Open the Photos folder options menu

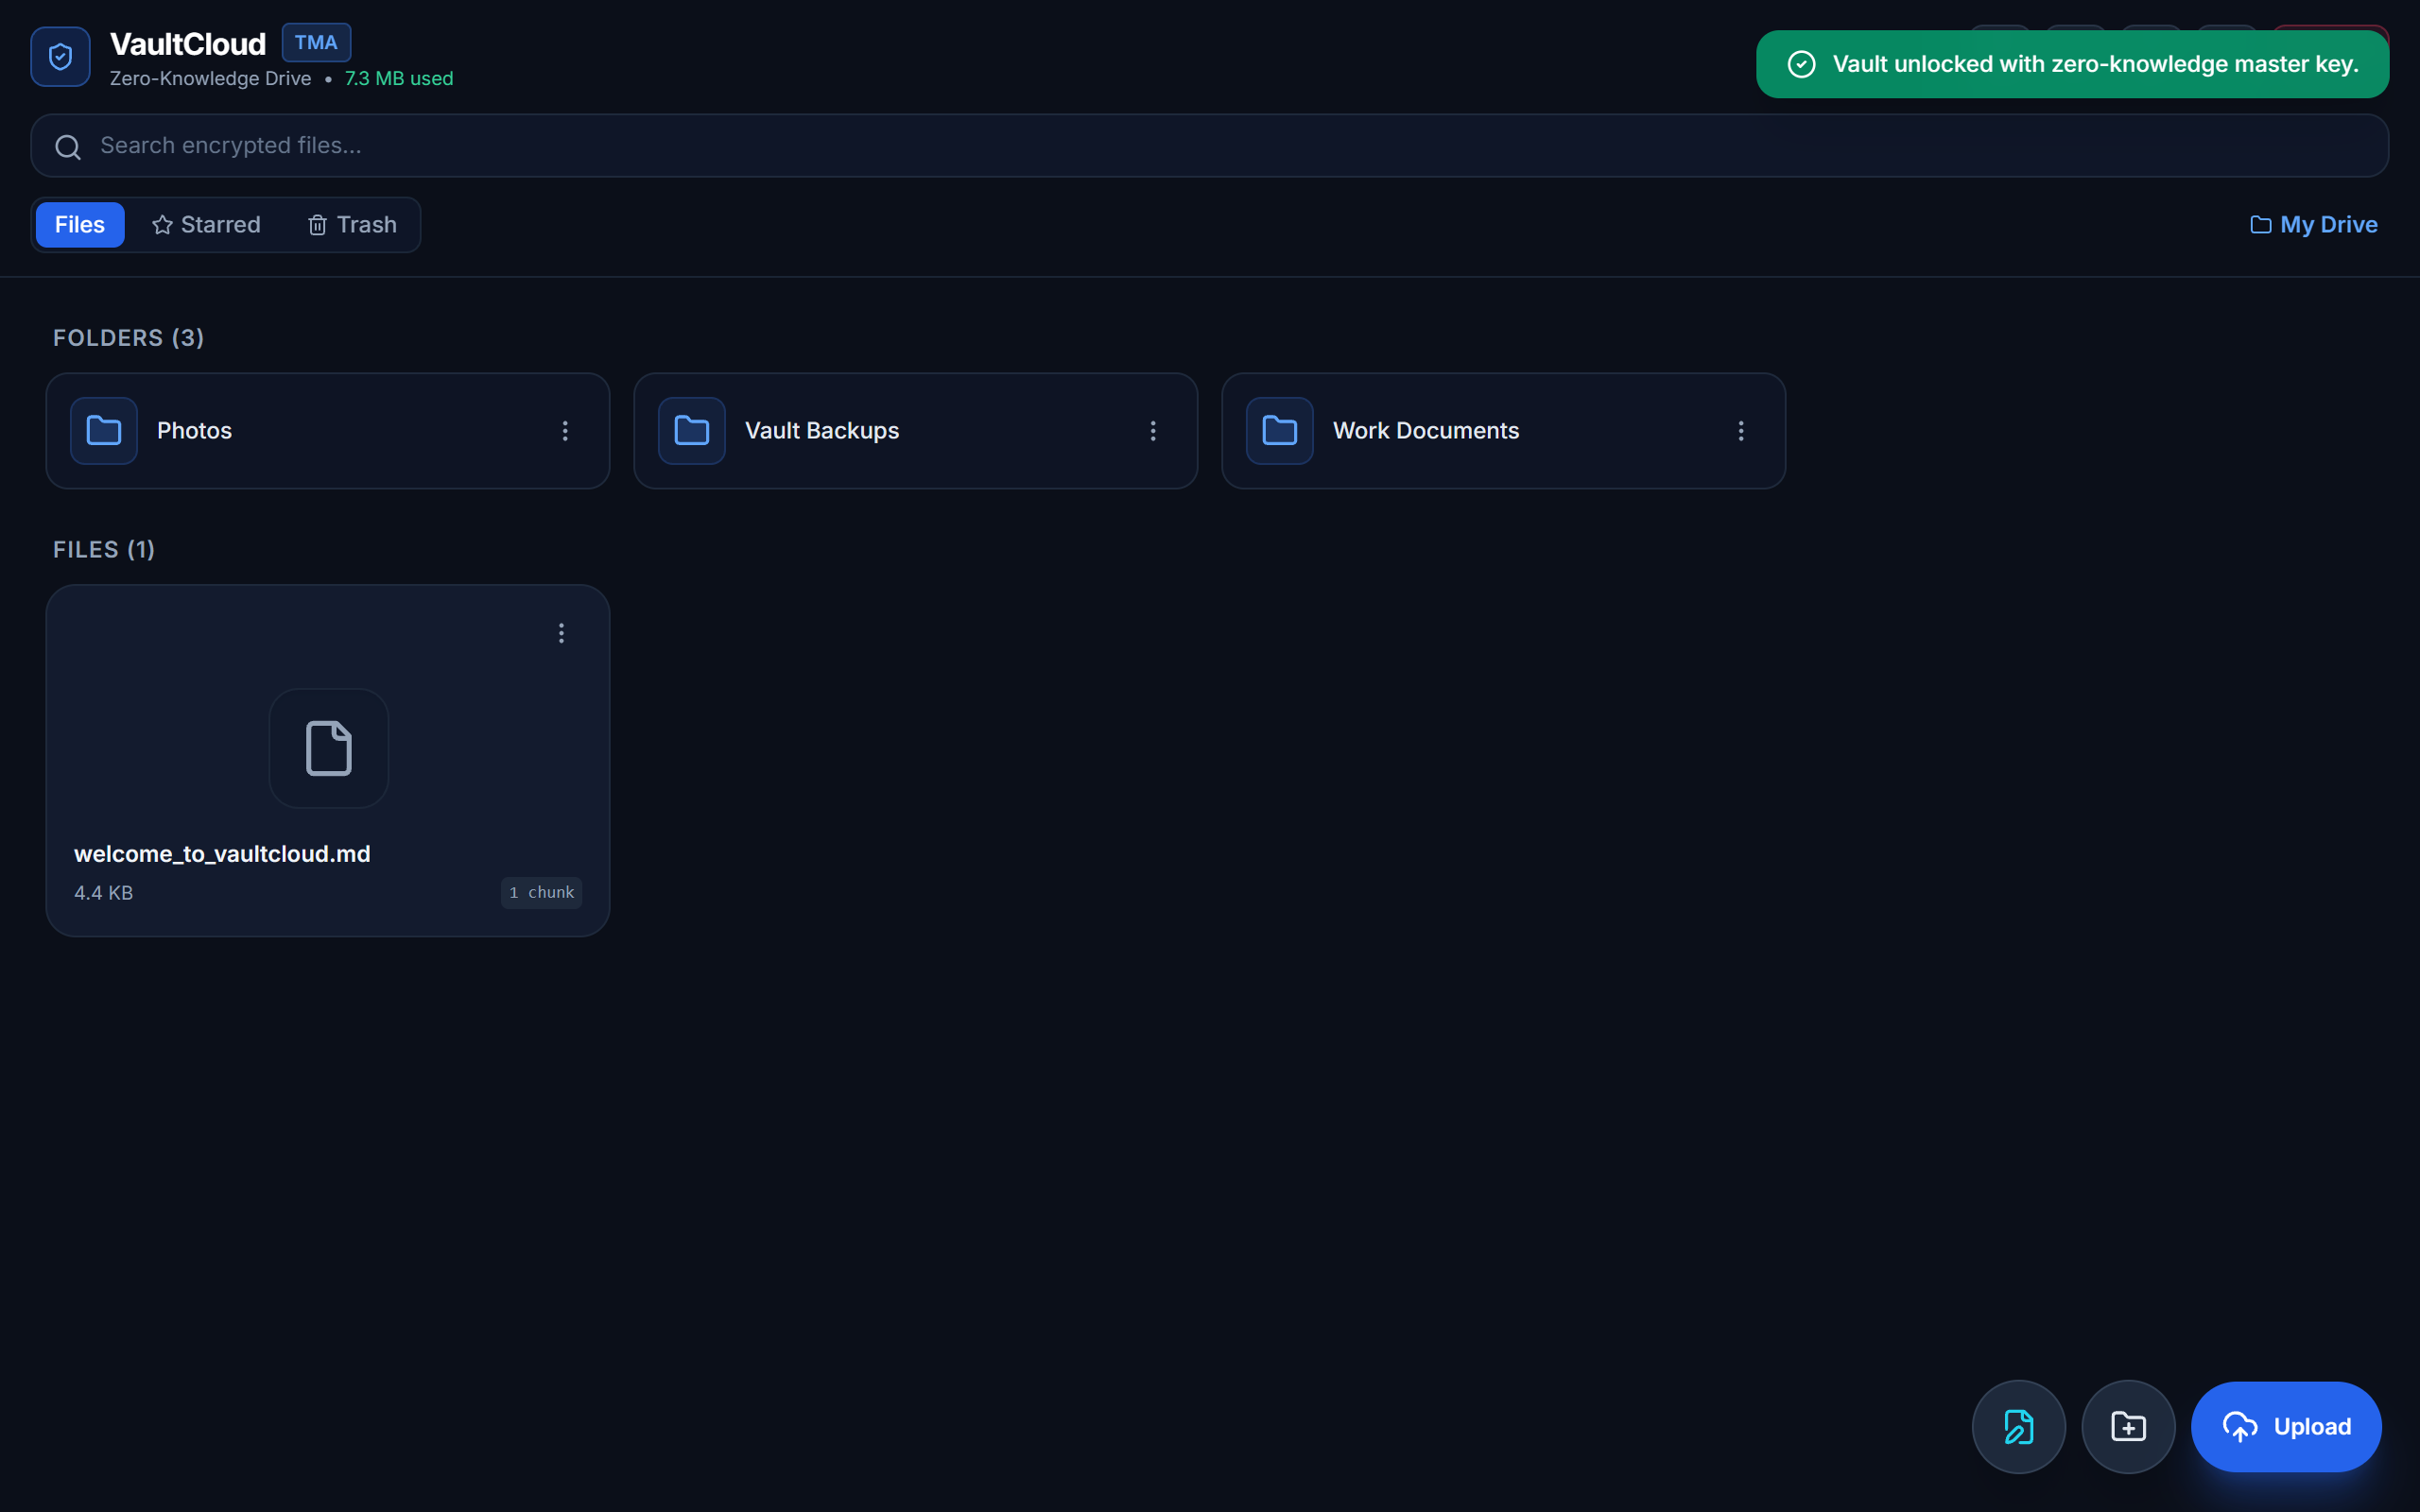pos(565,431)
